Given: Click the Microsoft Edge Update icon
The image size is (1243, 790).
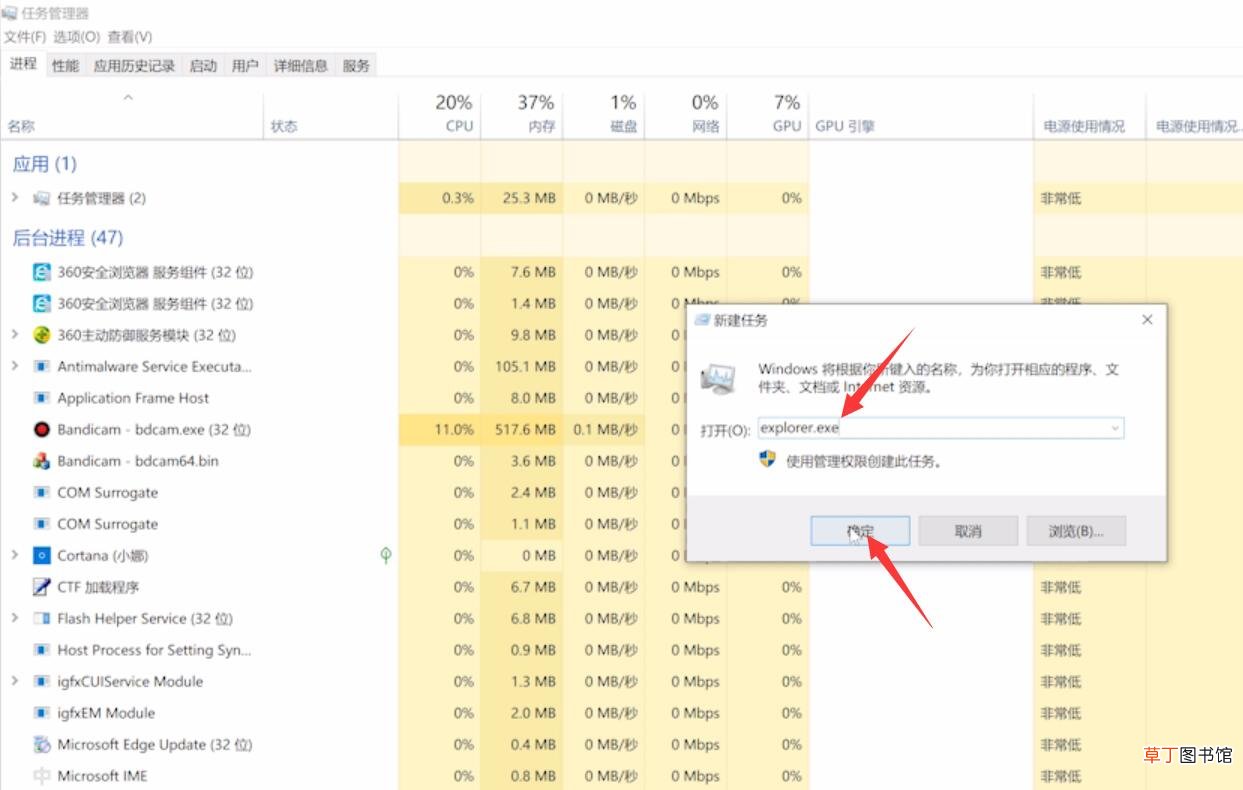Looking at the screenshot, I should point(41,745).
